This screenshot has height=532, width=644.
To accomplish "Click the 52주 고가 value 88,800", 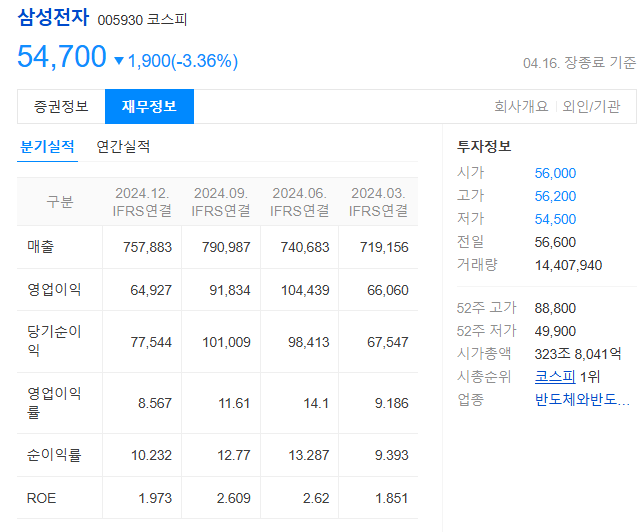I will (555, 308).
